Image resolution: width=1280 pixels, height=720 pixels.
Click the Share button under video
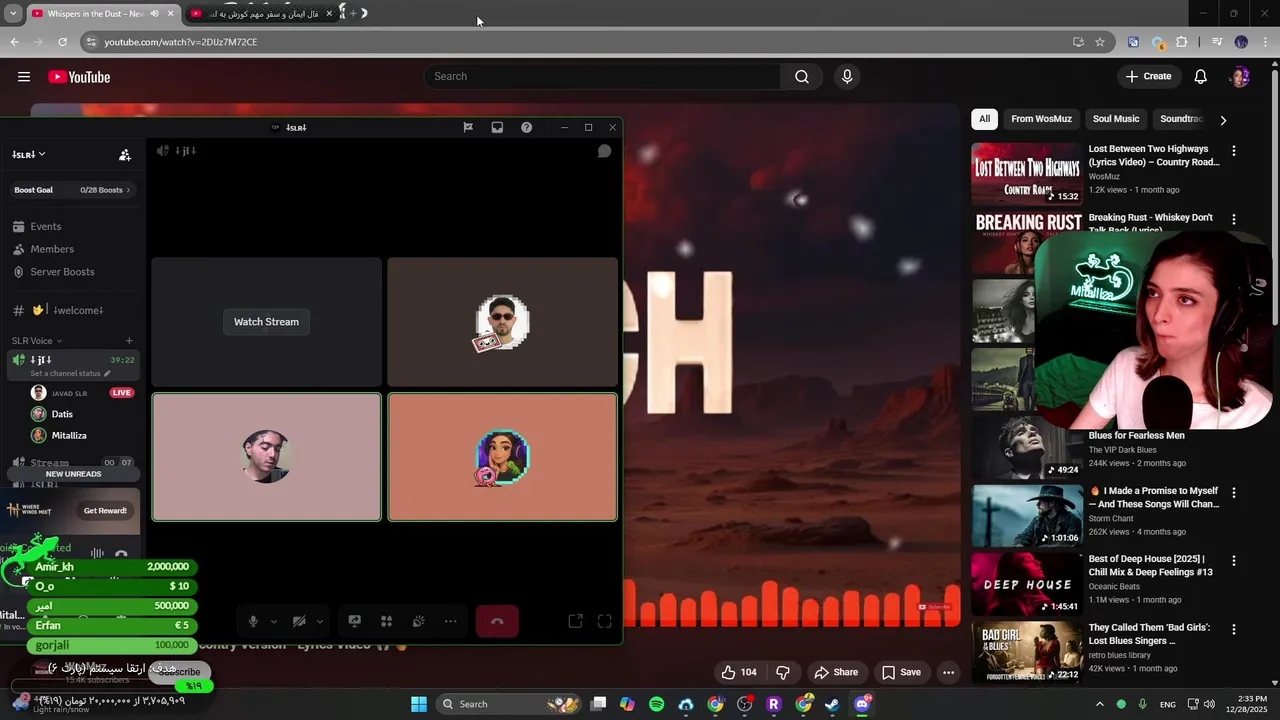[836, 672]
